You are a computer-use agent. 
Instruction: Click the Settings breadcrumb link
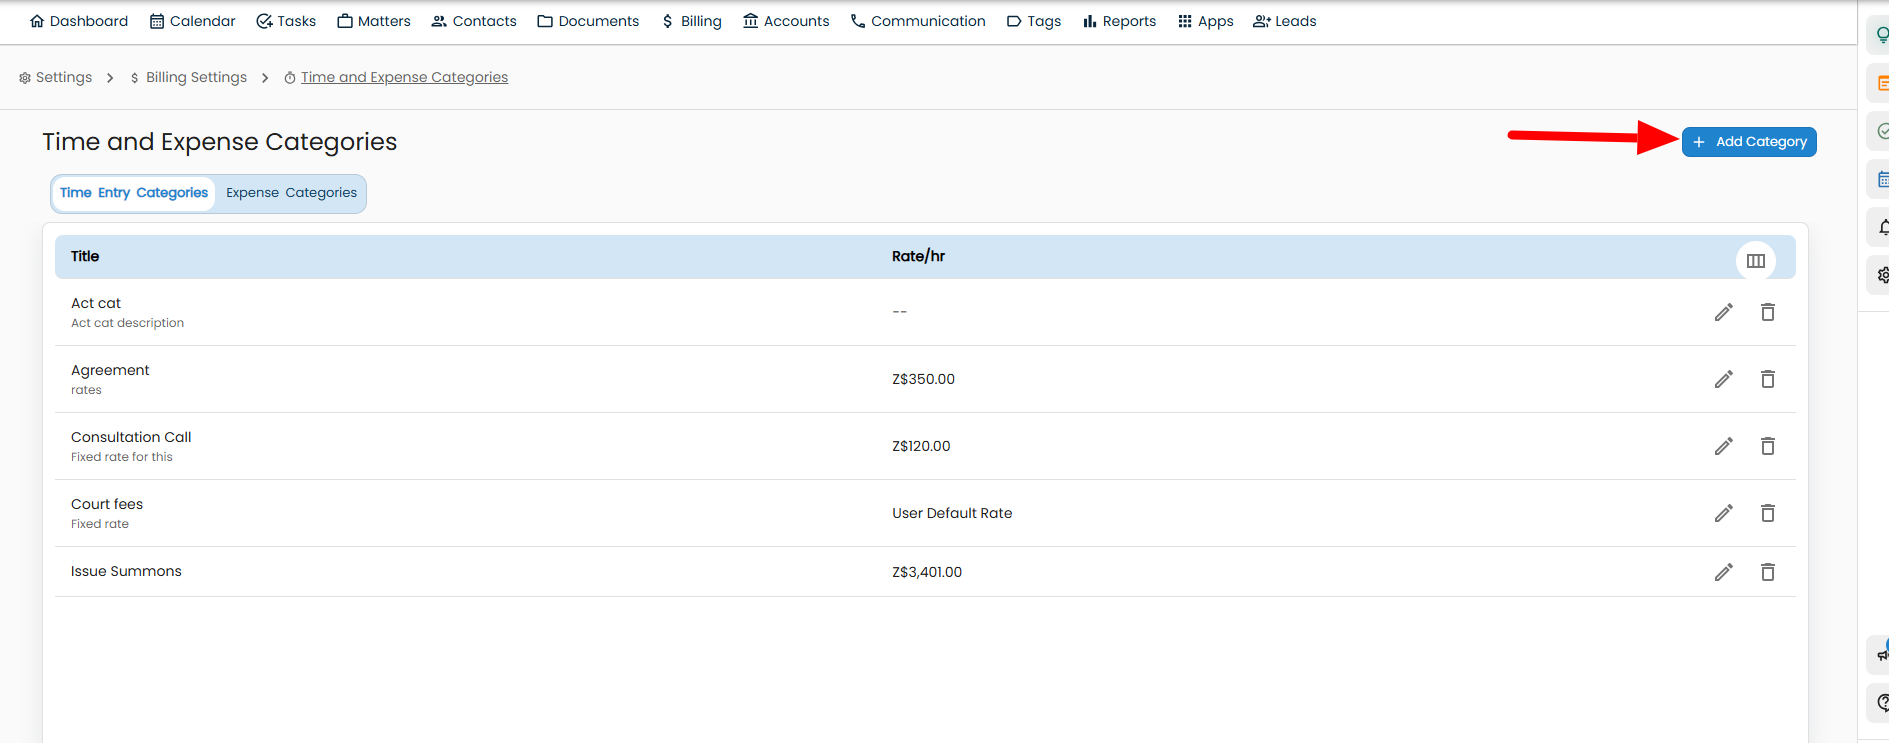(63, 77)
